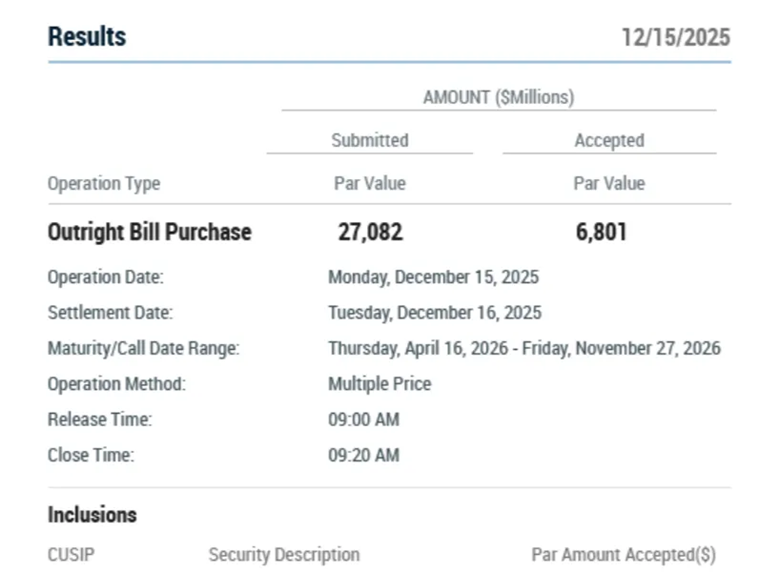Click the Operation Type label

104,184
